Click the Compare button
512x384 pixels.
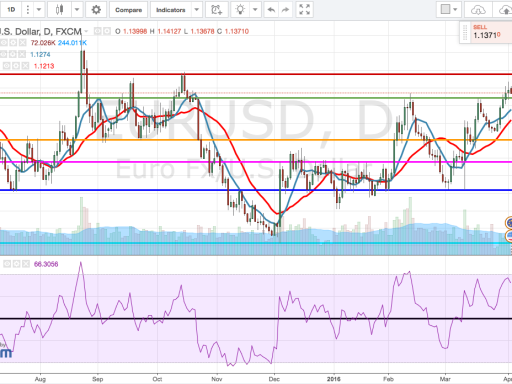pyautogui.click(x=128, y=10)
